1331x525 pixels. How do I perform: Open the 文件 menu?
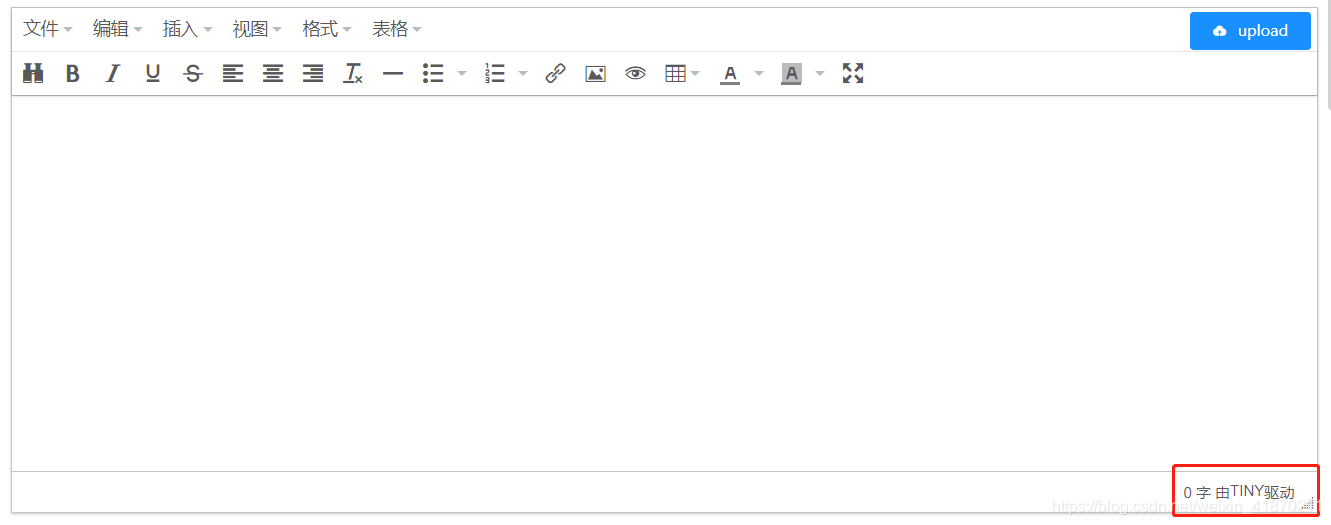click(x=48, y=29)
